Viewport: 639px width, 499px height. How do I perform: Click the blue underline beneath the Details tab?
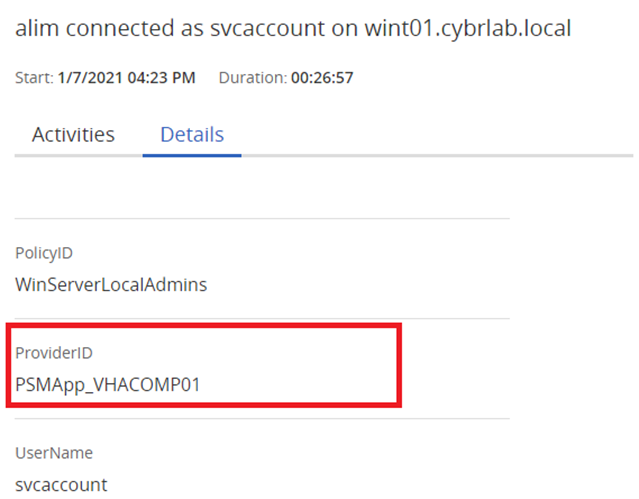click(192, 156)
